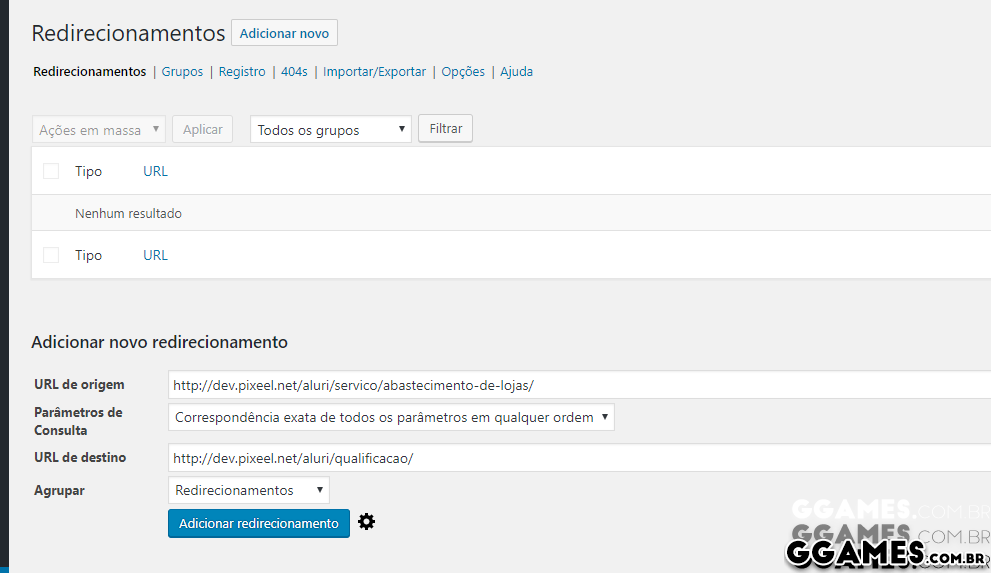Viewport: 991px width, 573px height.
Task: Click the Adicionar redirecionamento button
Action: click(x=258, y=523)
